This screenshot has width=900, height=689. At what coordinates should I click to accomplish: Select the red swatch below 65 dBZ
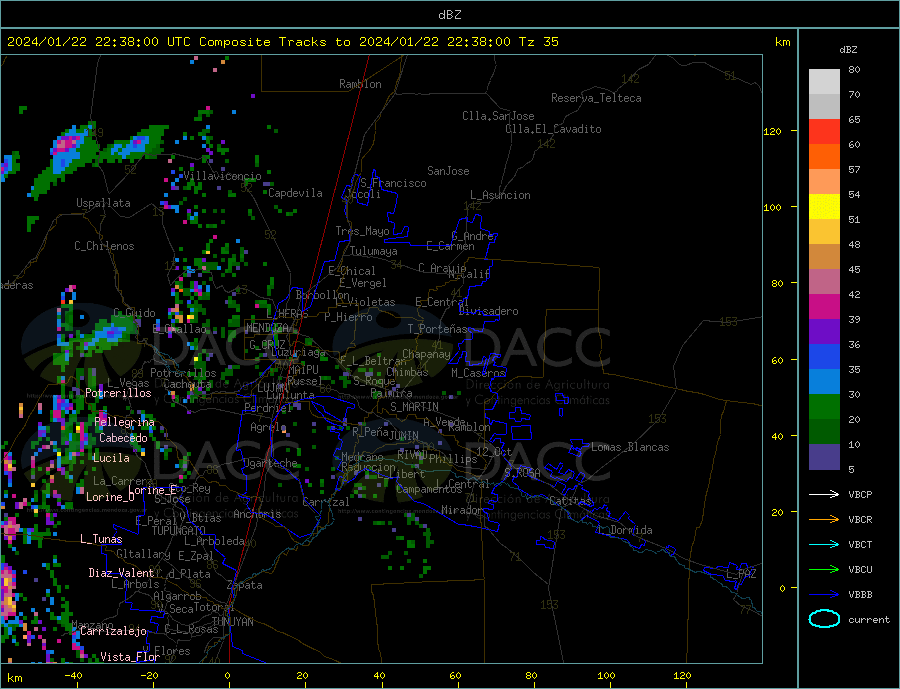coord(824,131)
